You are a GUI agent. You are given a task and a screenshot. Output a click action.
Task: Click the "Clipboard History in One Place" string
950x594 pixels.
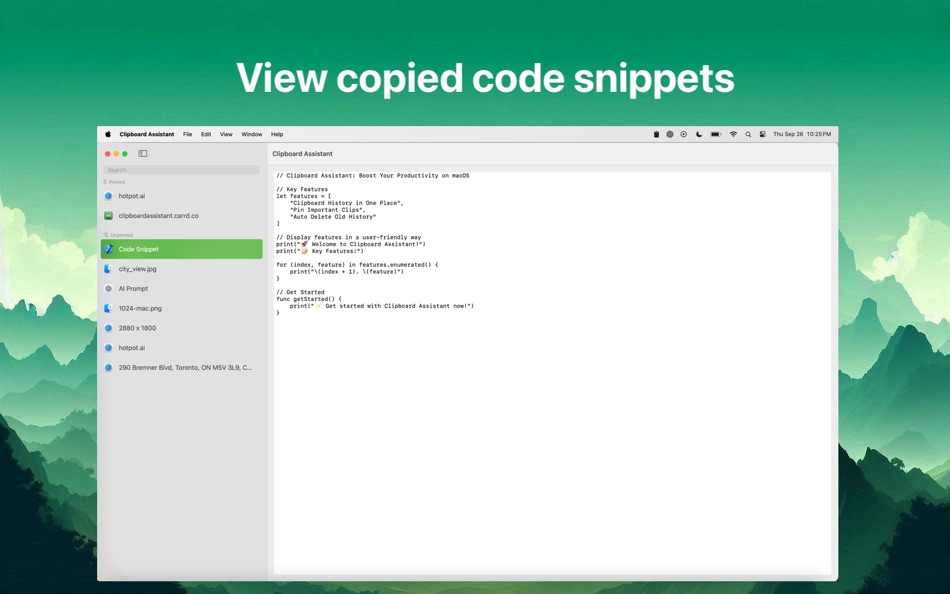tap(347, 203)
